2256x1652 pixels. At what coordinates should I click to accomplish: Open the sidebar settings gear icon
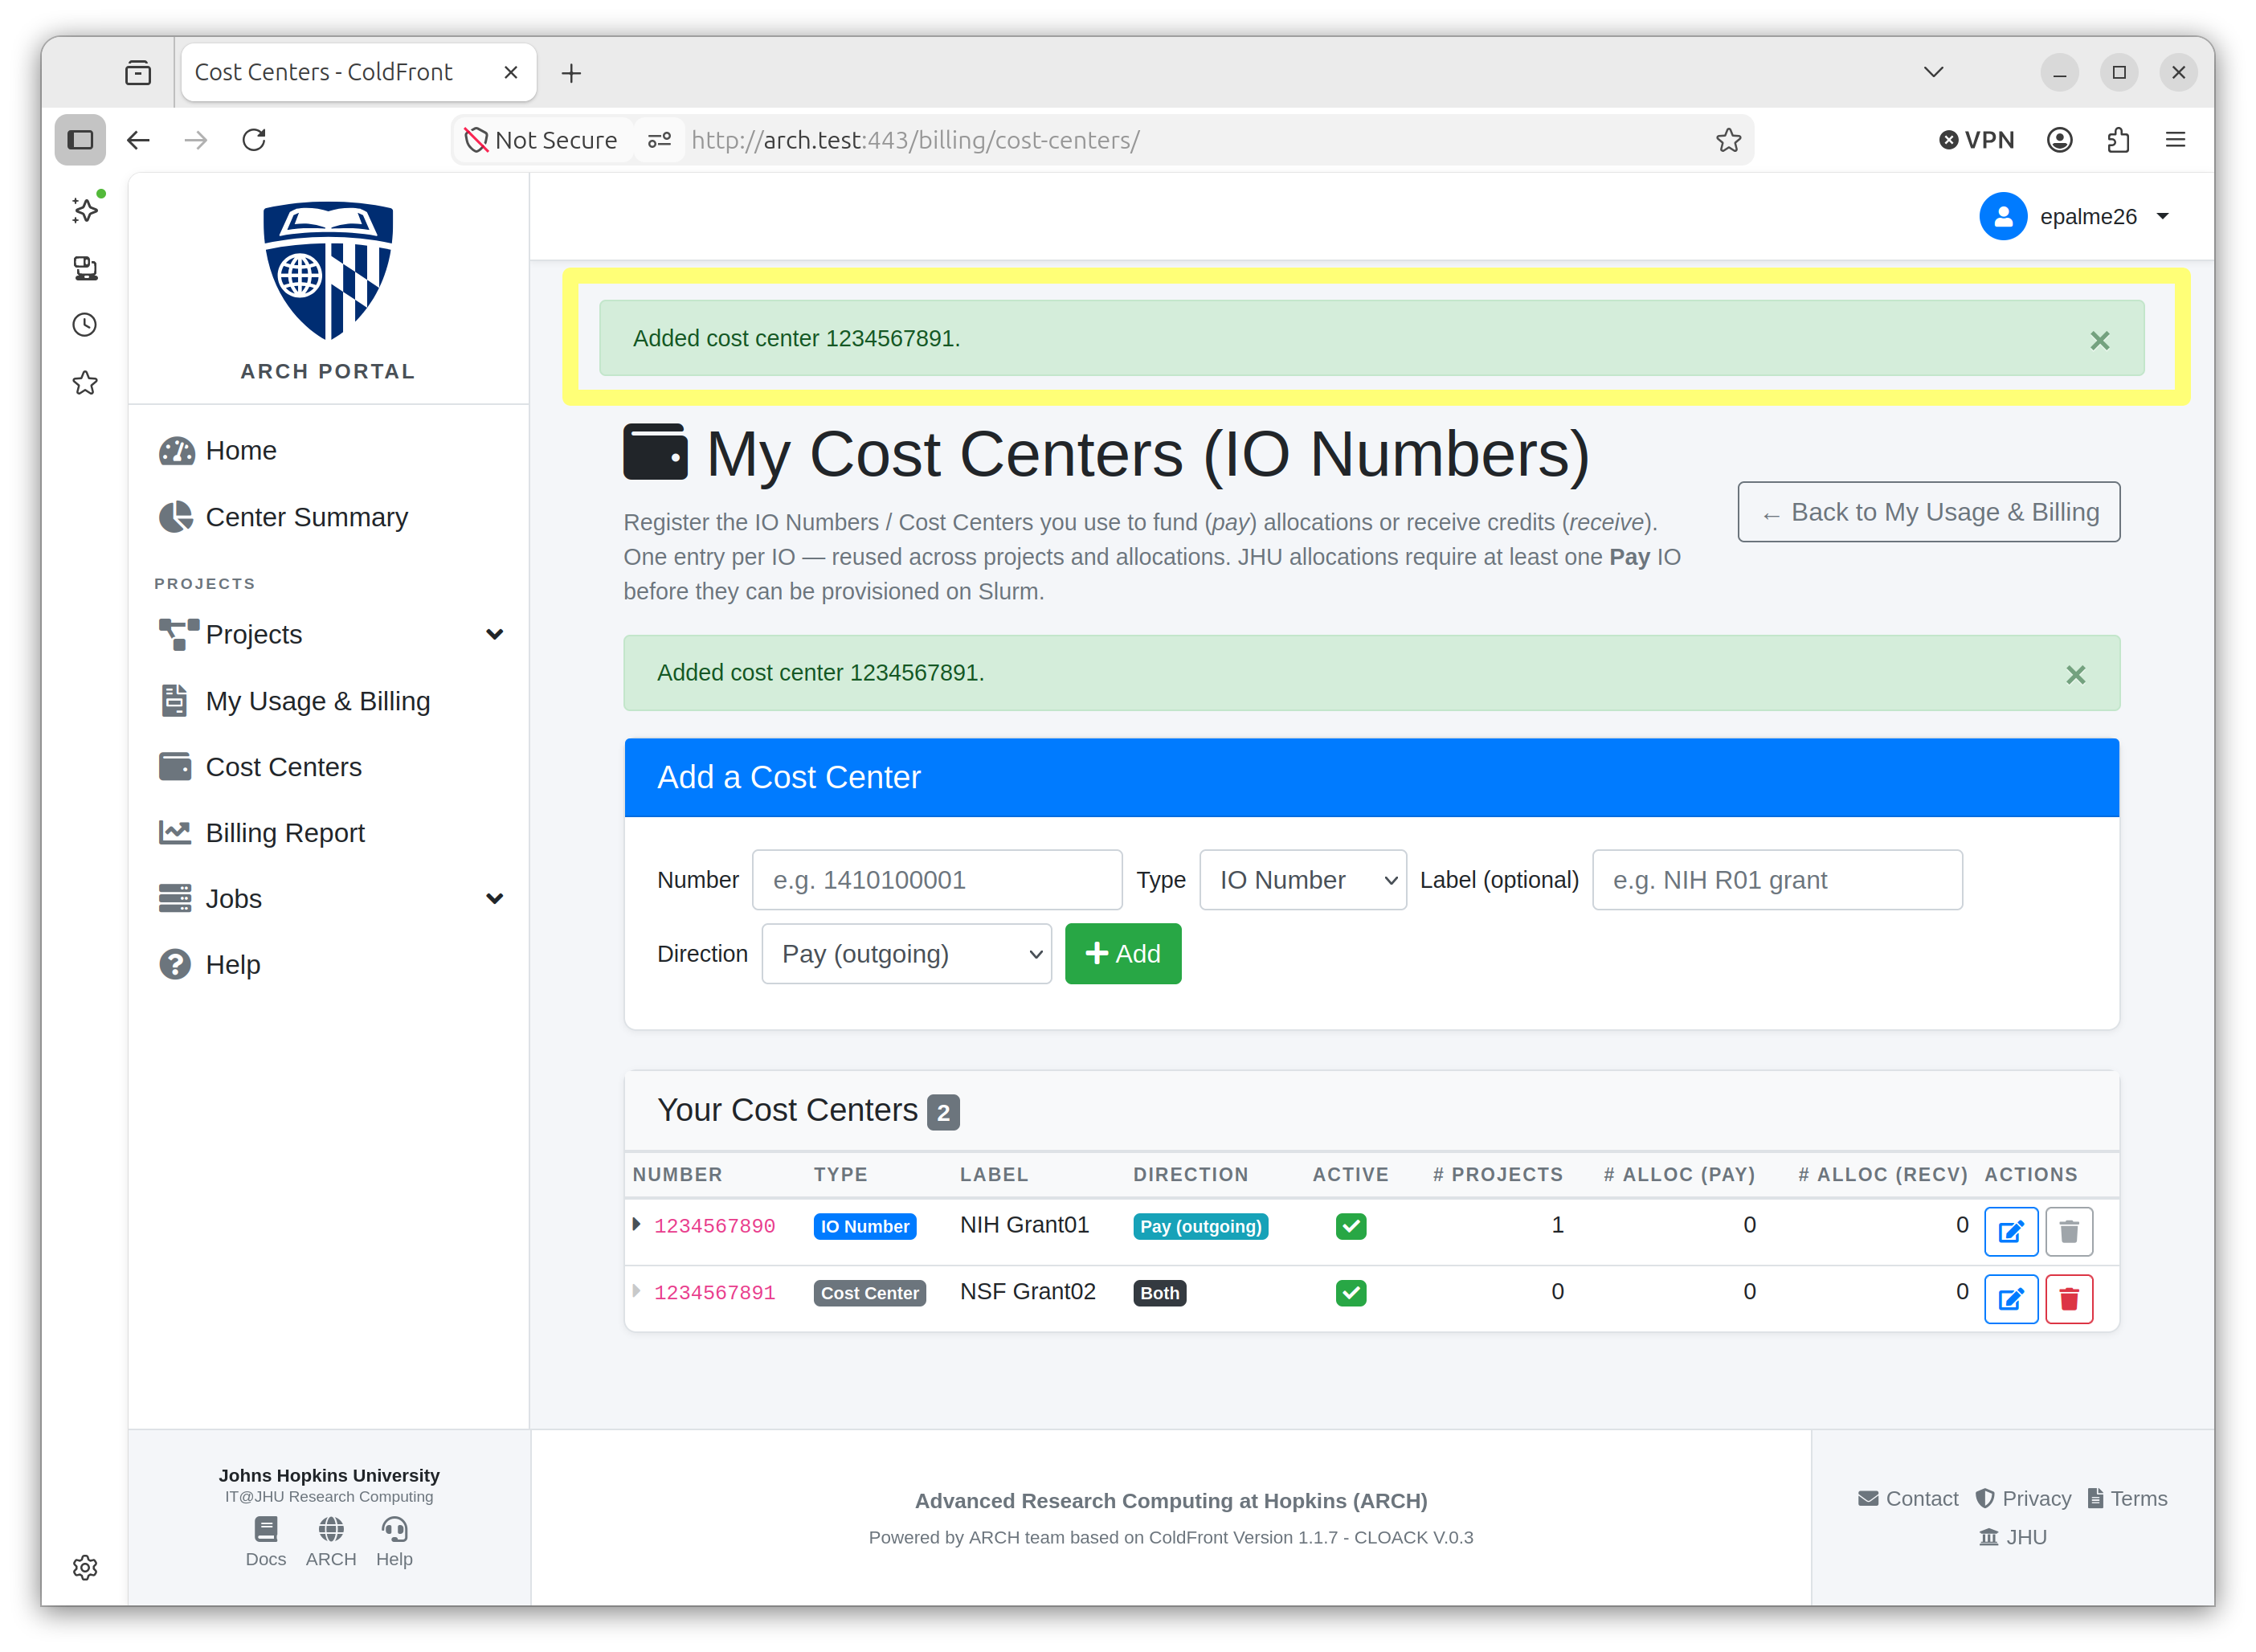click(x=85, y=1567)
